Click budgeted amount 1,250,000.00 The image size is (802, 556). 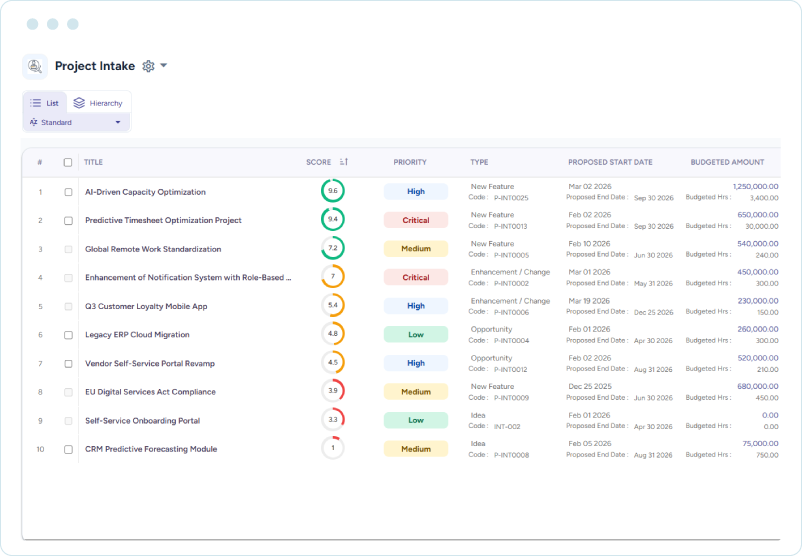[x=755, y=187]
